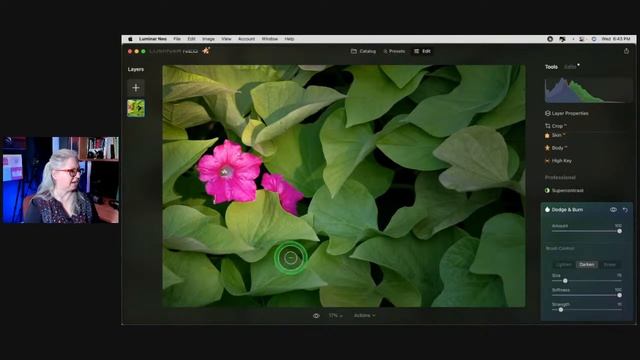This screenshot has width=640, height=360.
Task: Switch to the Presets view
Action: pos(394,51)
